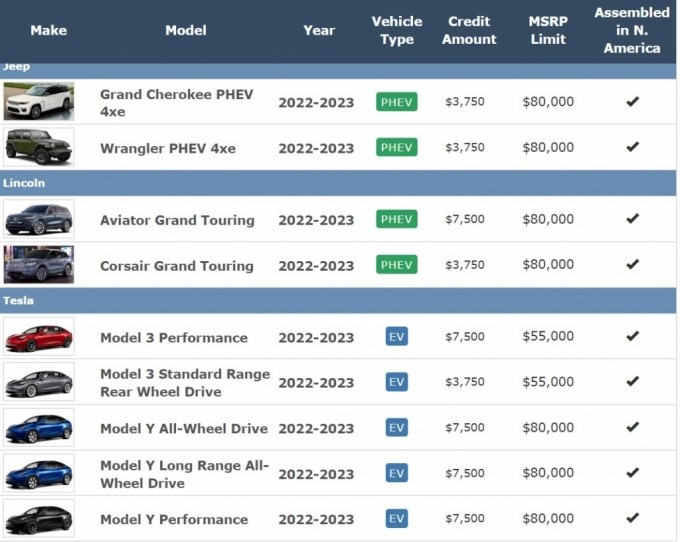Click the $3,750 credit for Model 3 Standard Range
680x542 pixels.
click(x=465, y=382)
